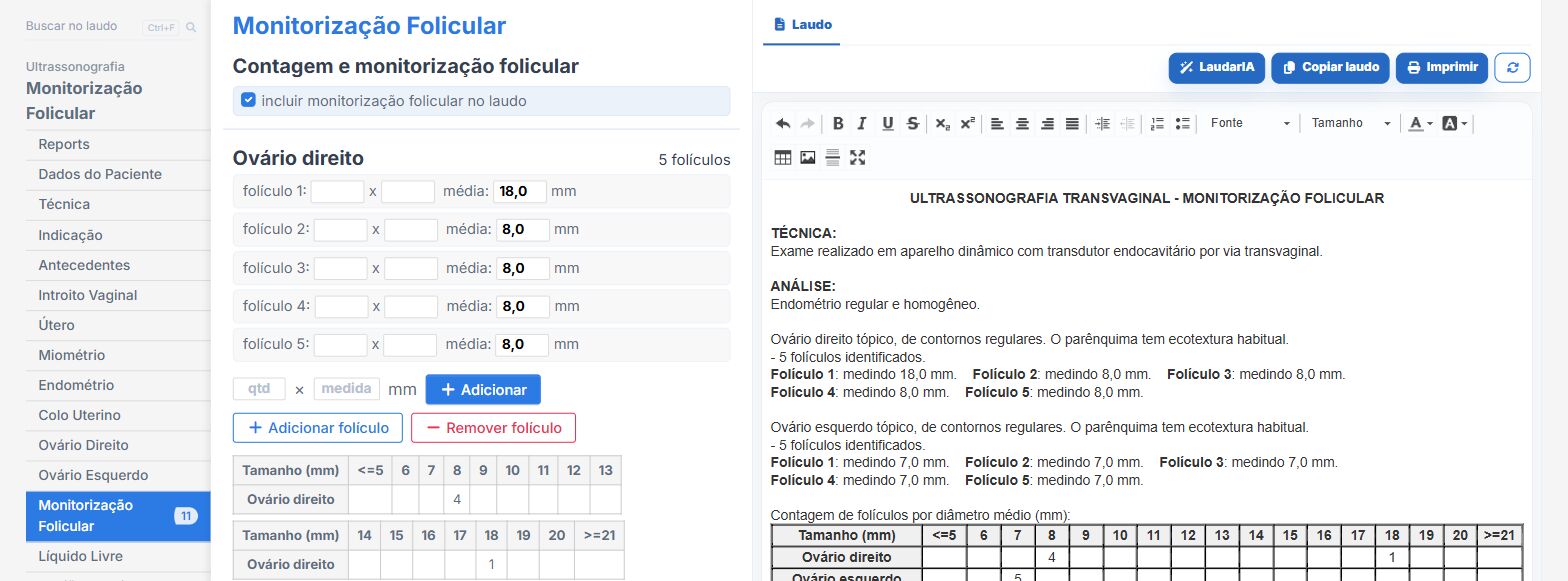1568x581 pixels.
Task: Toggle bold formatting
Action: [838, 124]
